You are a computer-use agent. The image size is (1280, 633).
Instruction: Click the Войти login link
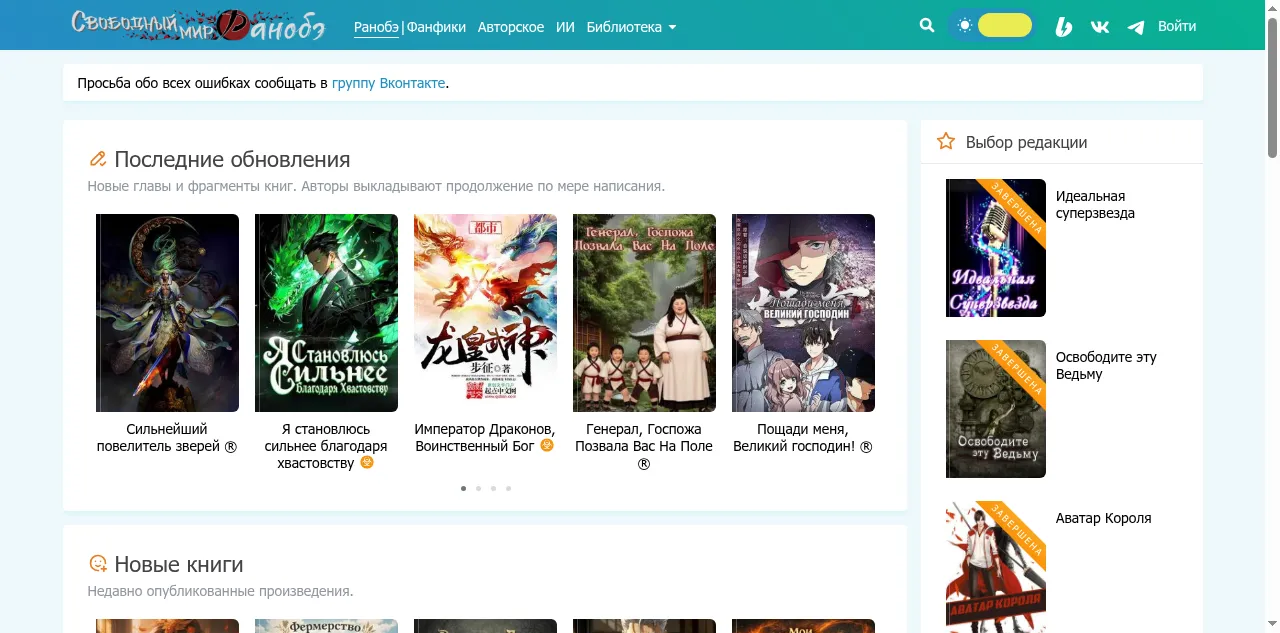[x=1177, y=26]
